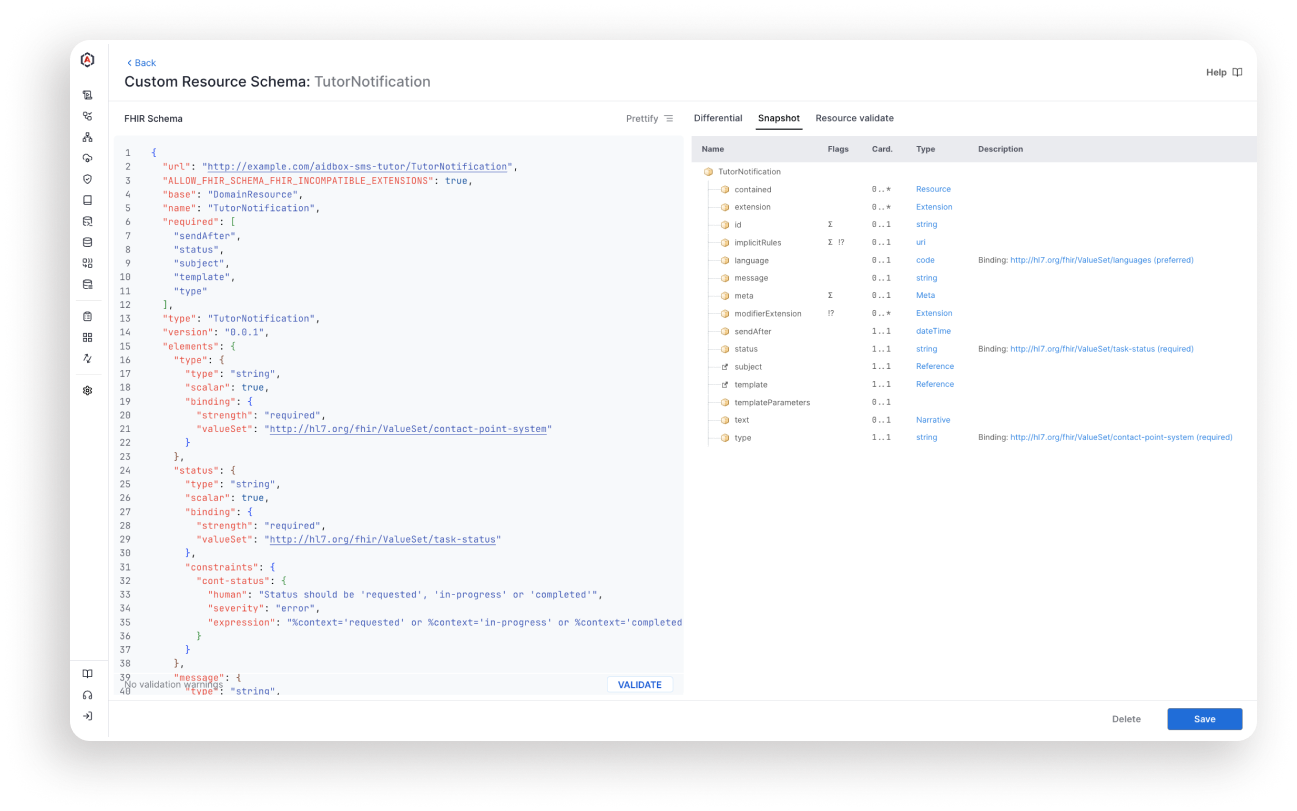Select the templateParameters element row
Image resolution: width=1297 pixels, height=811 pixels.
pos(772,403)
